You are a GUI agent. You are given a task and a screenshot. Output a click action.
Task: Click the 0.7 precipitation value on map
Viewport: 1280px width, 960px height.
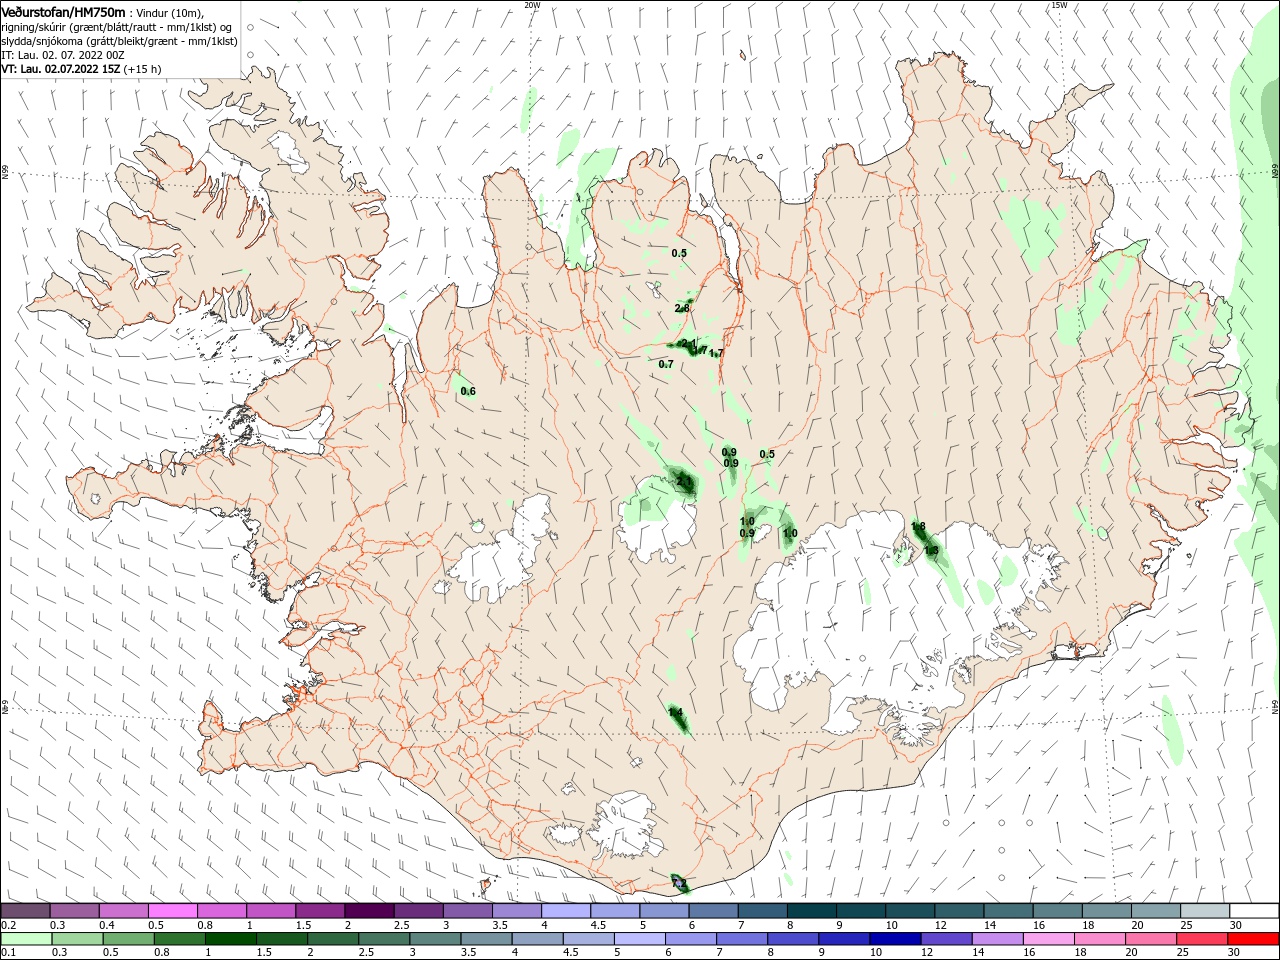666,364
